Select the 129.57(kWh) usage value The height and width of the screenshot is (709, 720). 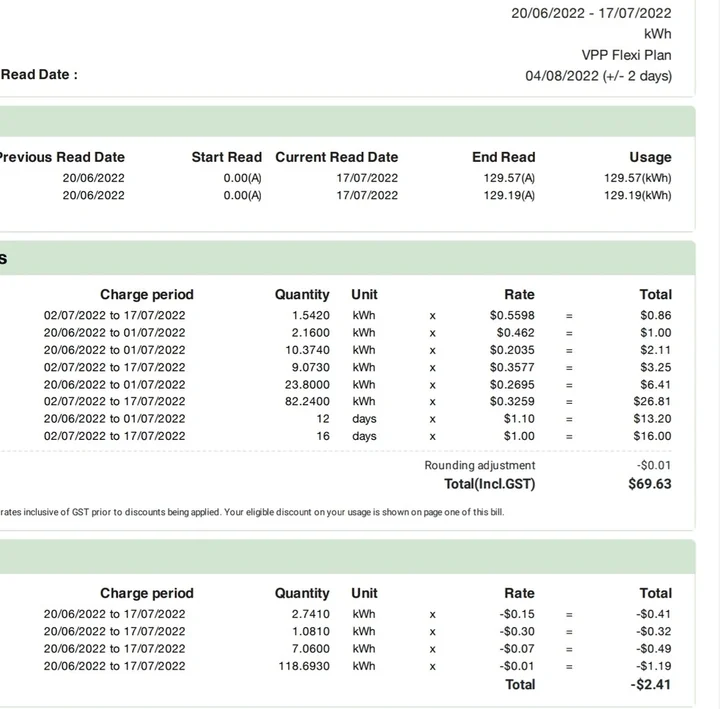point(637,178)
